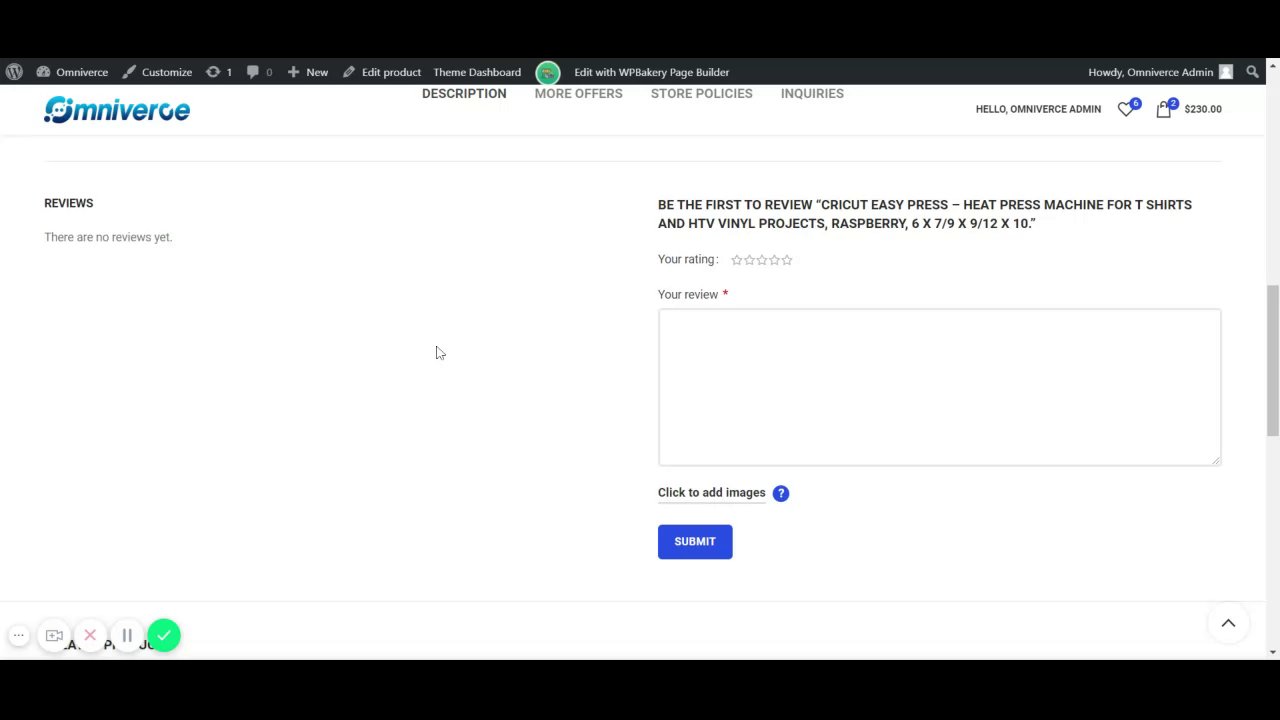Open the New content menu
Image resolution: width=1280 pixels, height=720 pixels.
point(308,72)
